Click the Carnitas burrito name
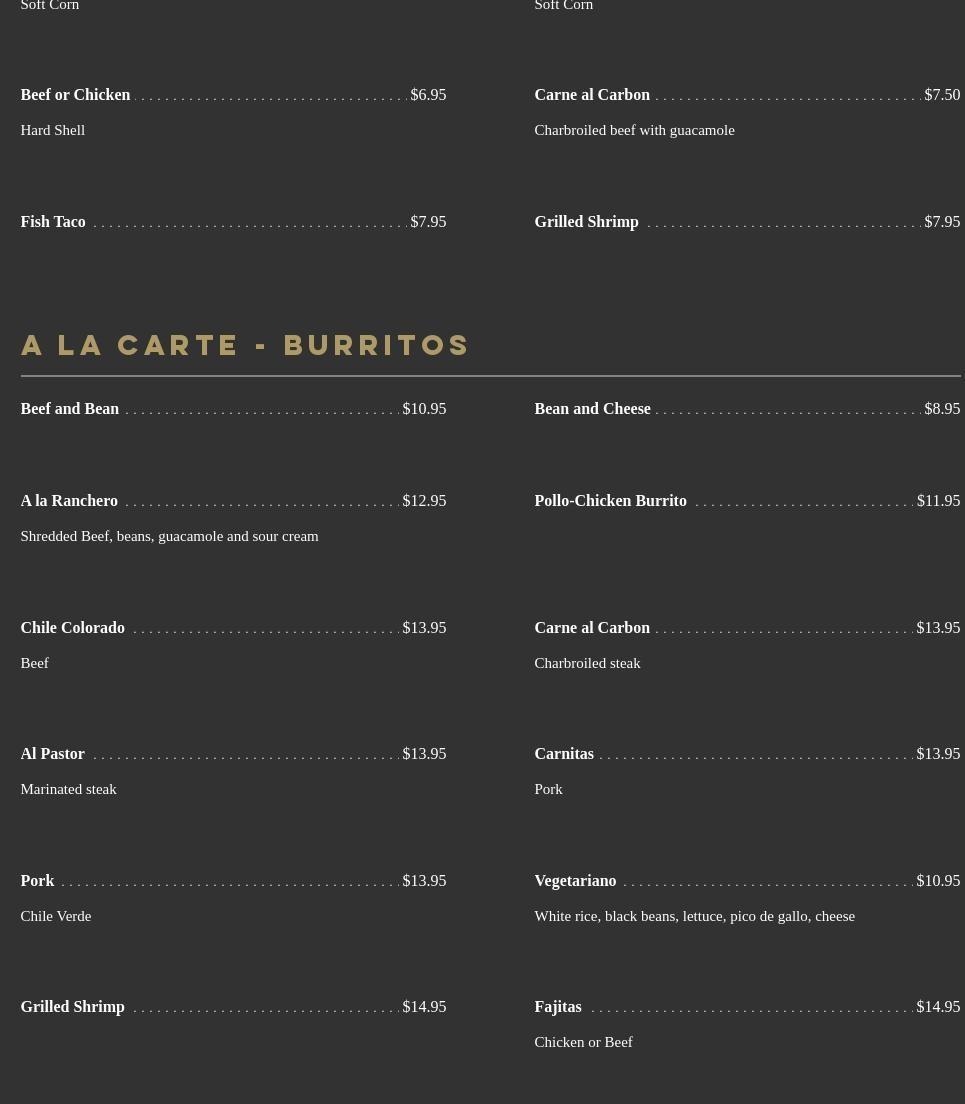965x1104 pixels. (564, 754)
